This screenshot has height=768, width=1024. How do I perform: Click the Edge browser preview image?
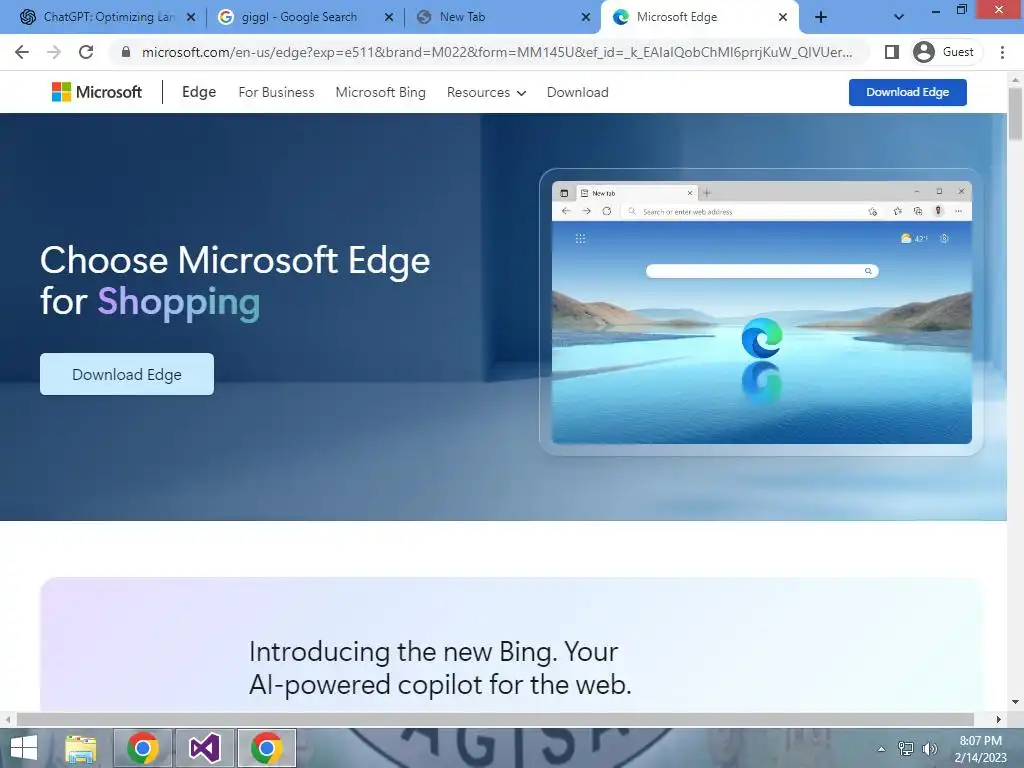point(761,312)
